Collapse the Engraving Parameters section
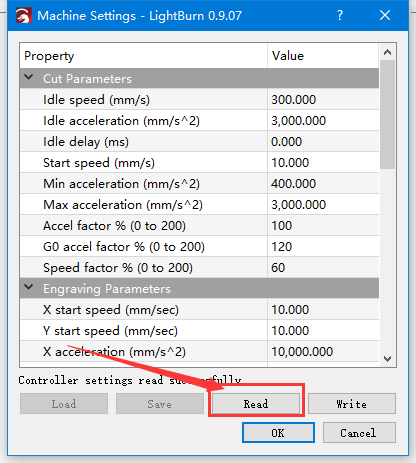416x463 pixels. point(29,287)
